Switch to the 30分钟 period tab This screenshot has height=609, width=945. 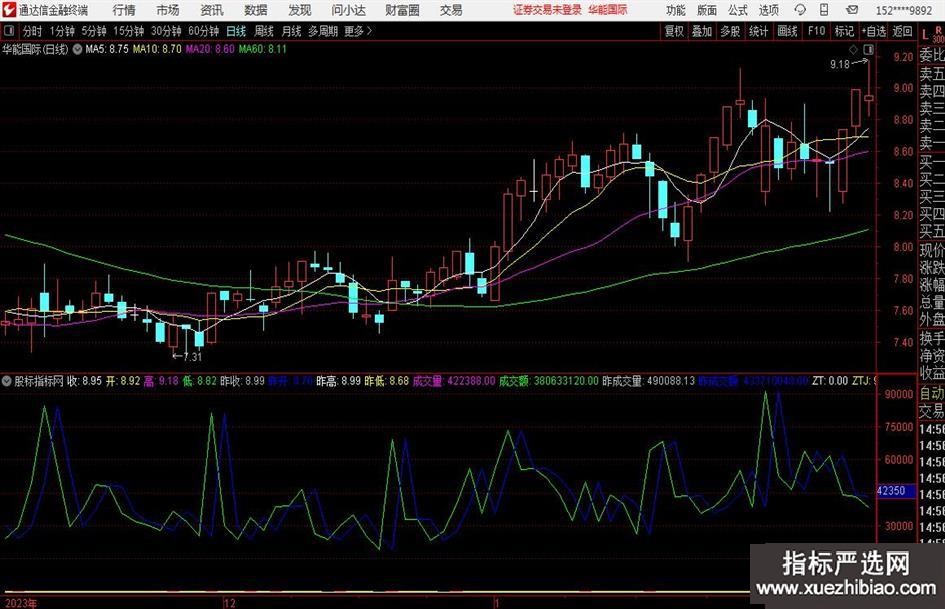click(166, 31)
